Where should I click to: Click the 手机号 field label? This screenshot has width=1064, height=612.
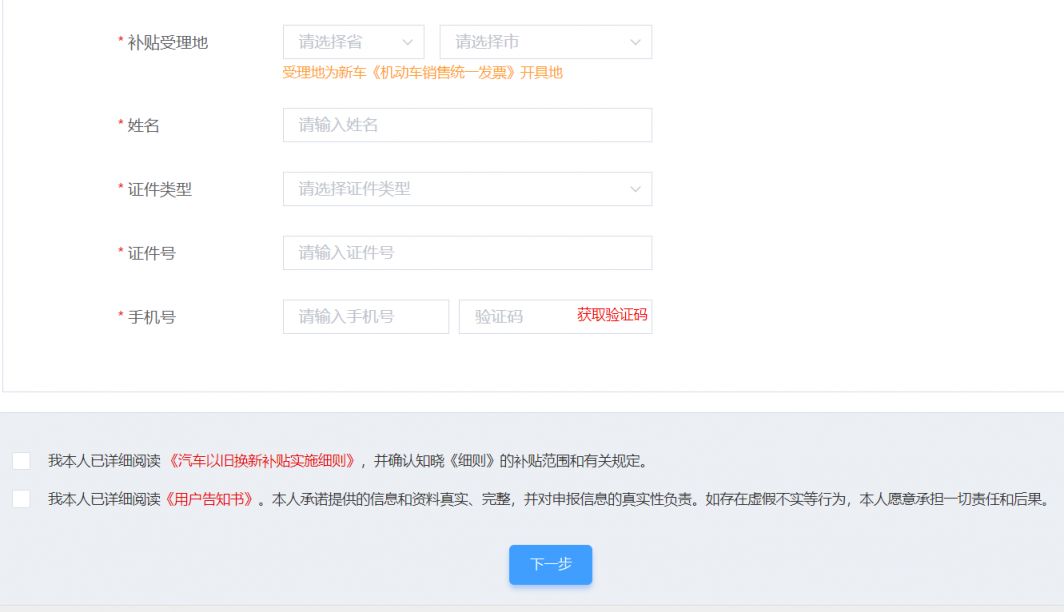tap(151, 317)
